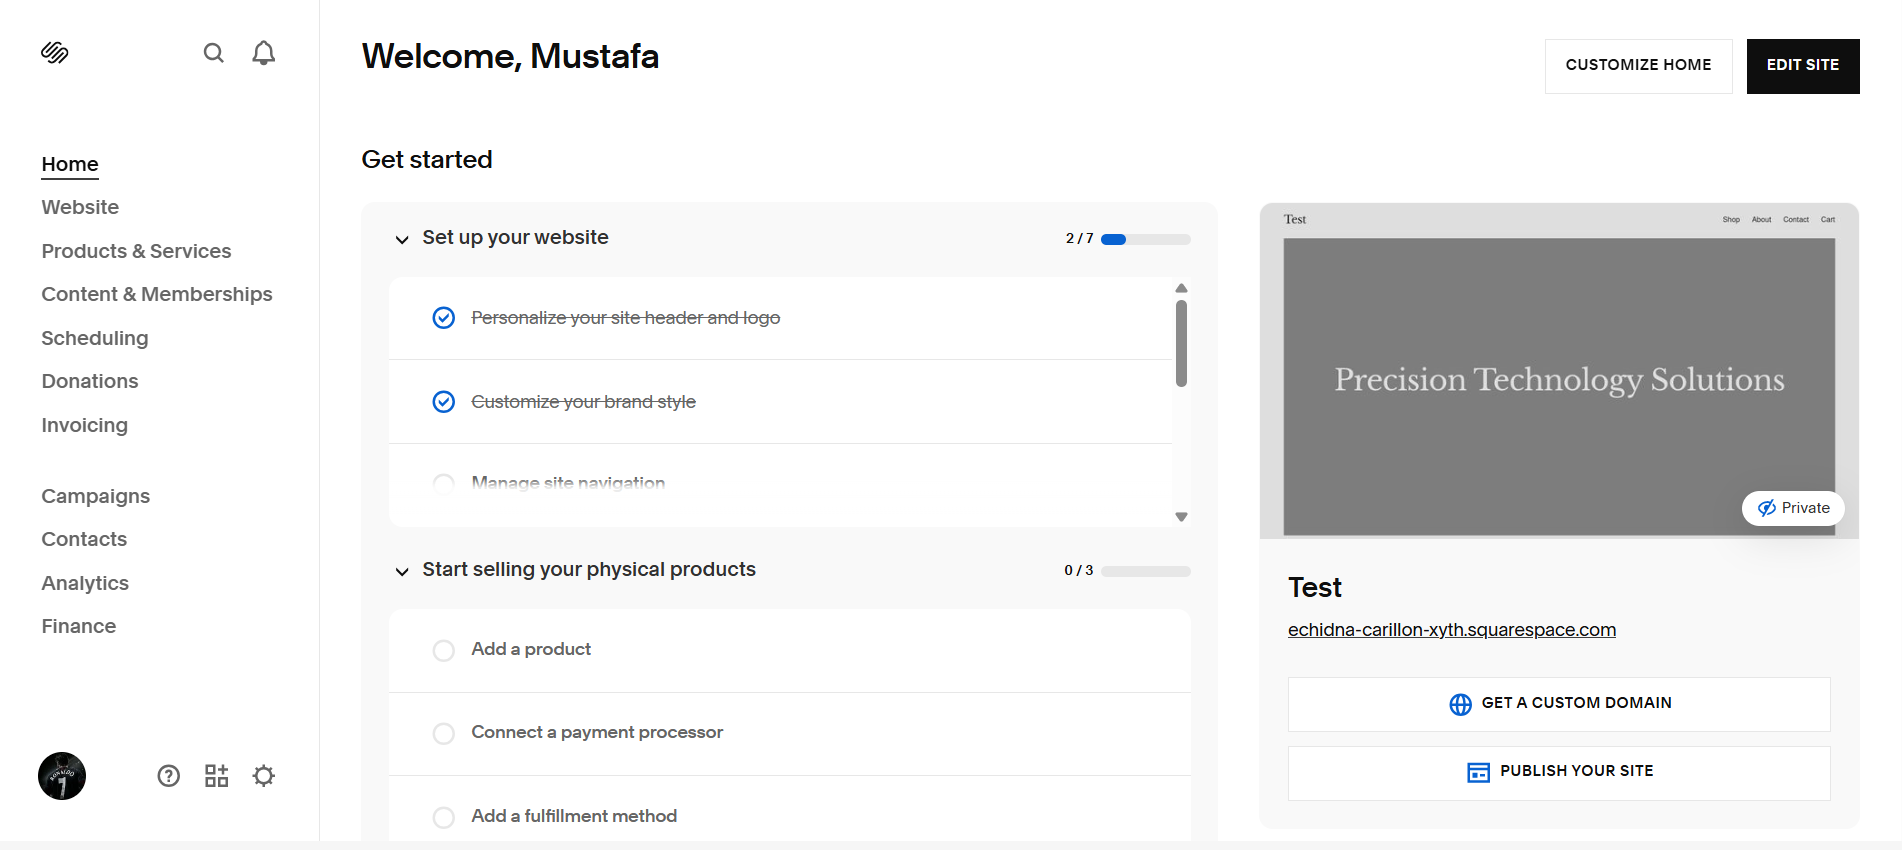Open Products & Services menu
Viewport: 1902px width, 850px height.
tap(136, 251)
